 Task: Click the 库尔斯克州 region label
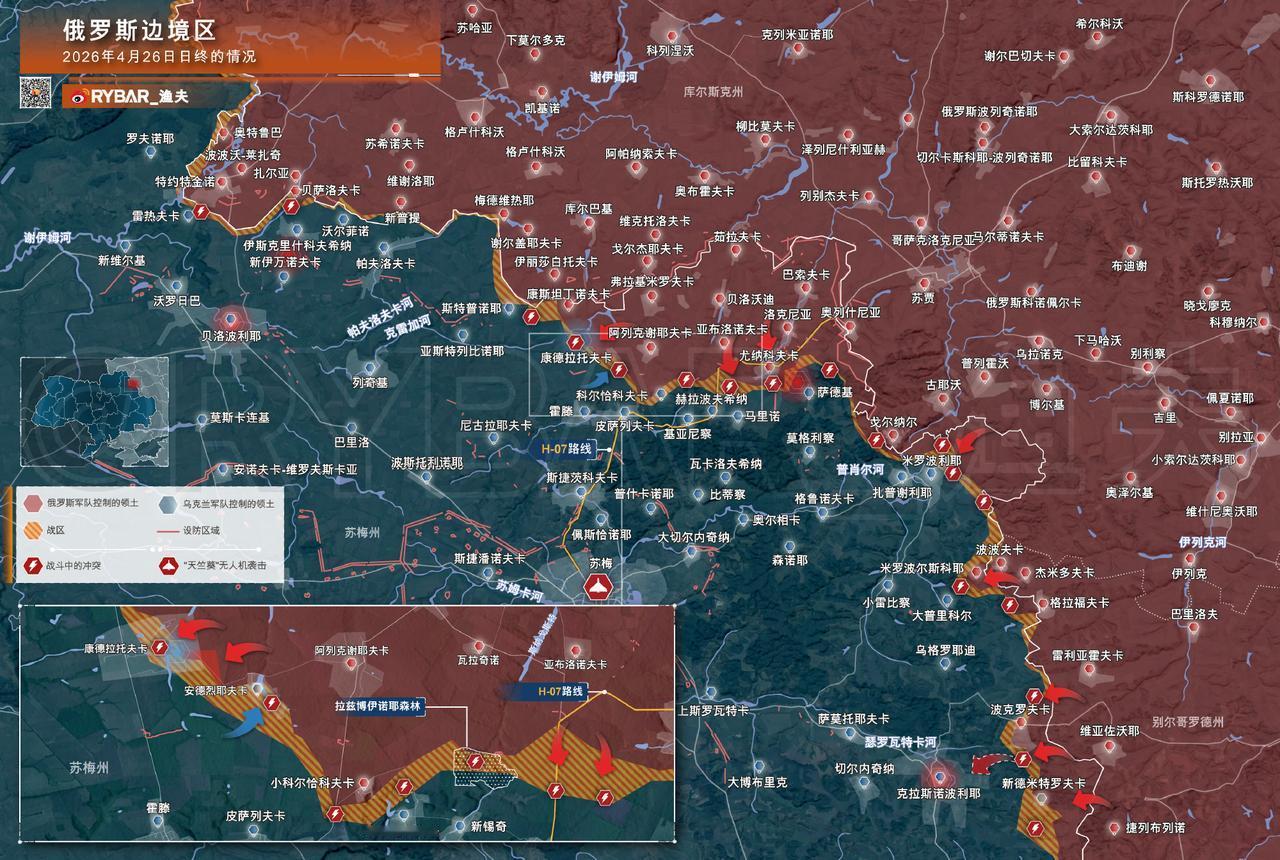[x=713, y=91]
